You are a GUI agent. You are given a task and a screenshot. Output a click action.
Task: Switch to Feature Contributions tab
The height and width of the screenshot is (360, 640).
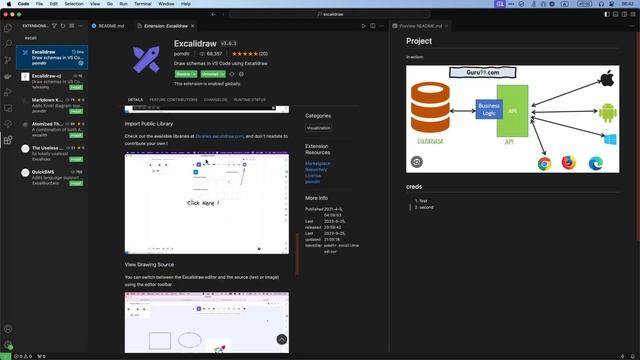coord(173,100)
